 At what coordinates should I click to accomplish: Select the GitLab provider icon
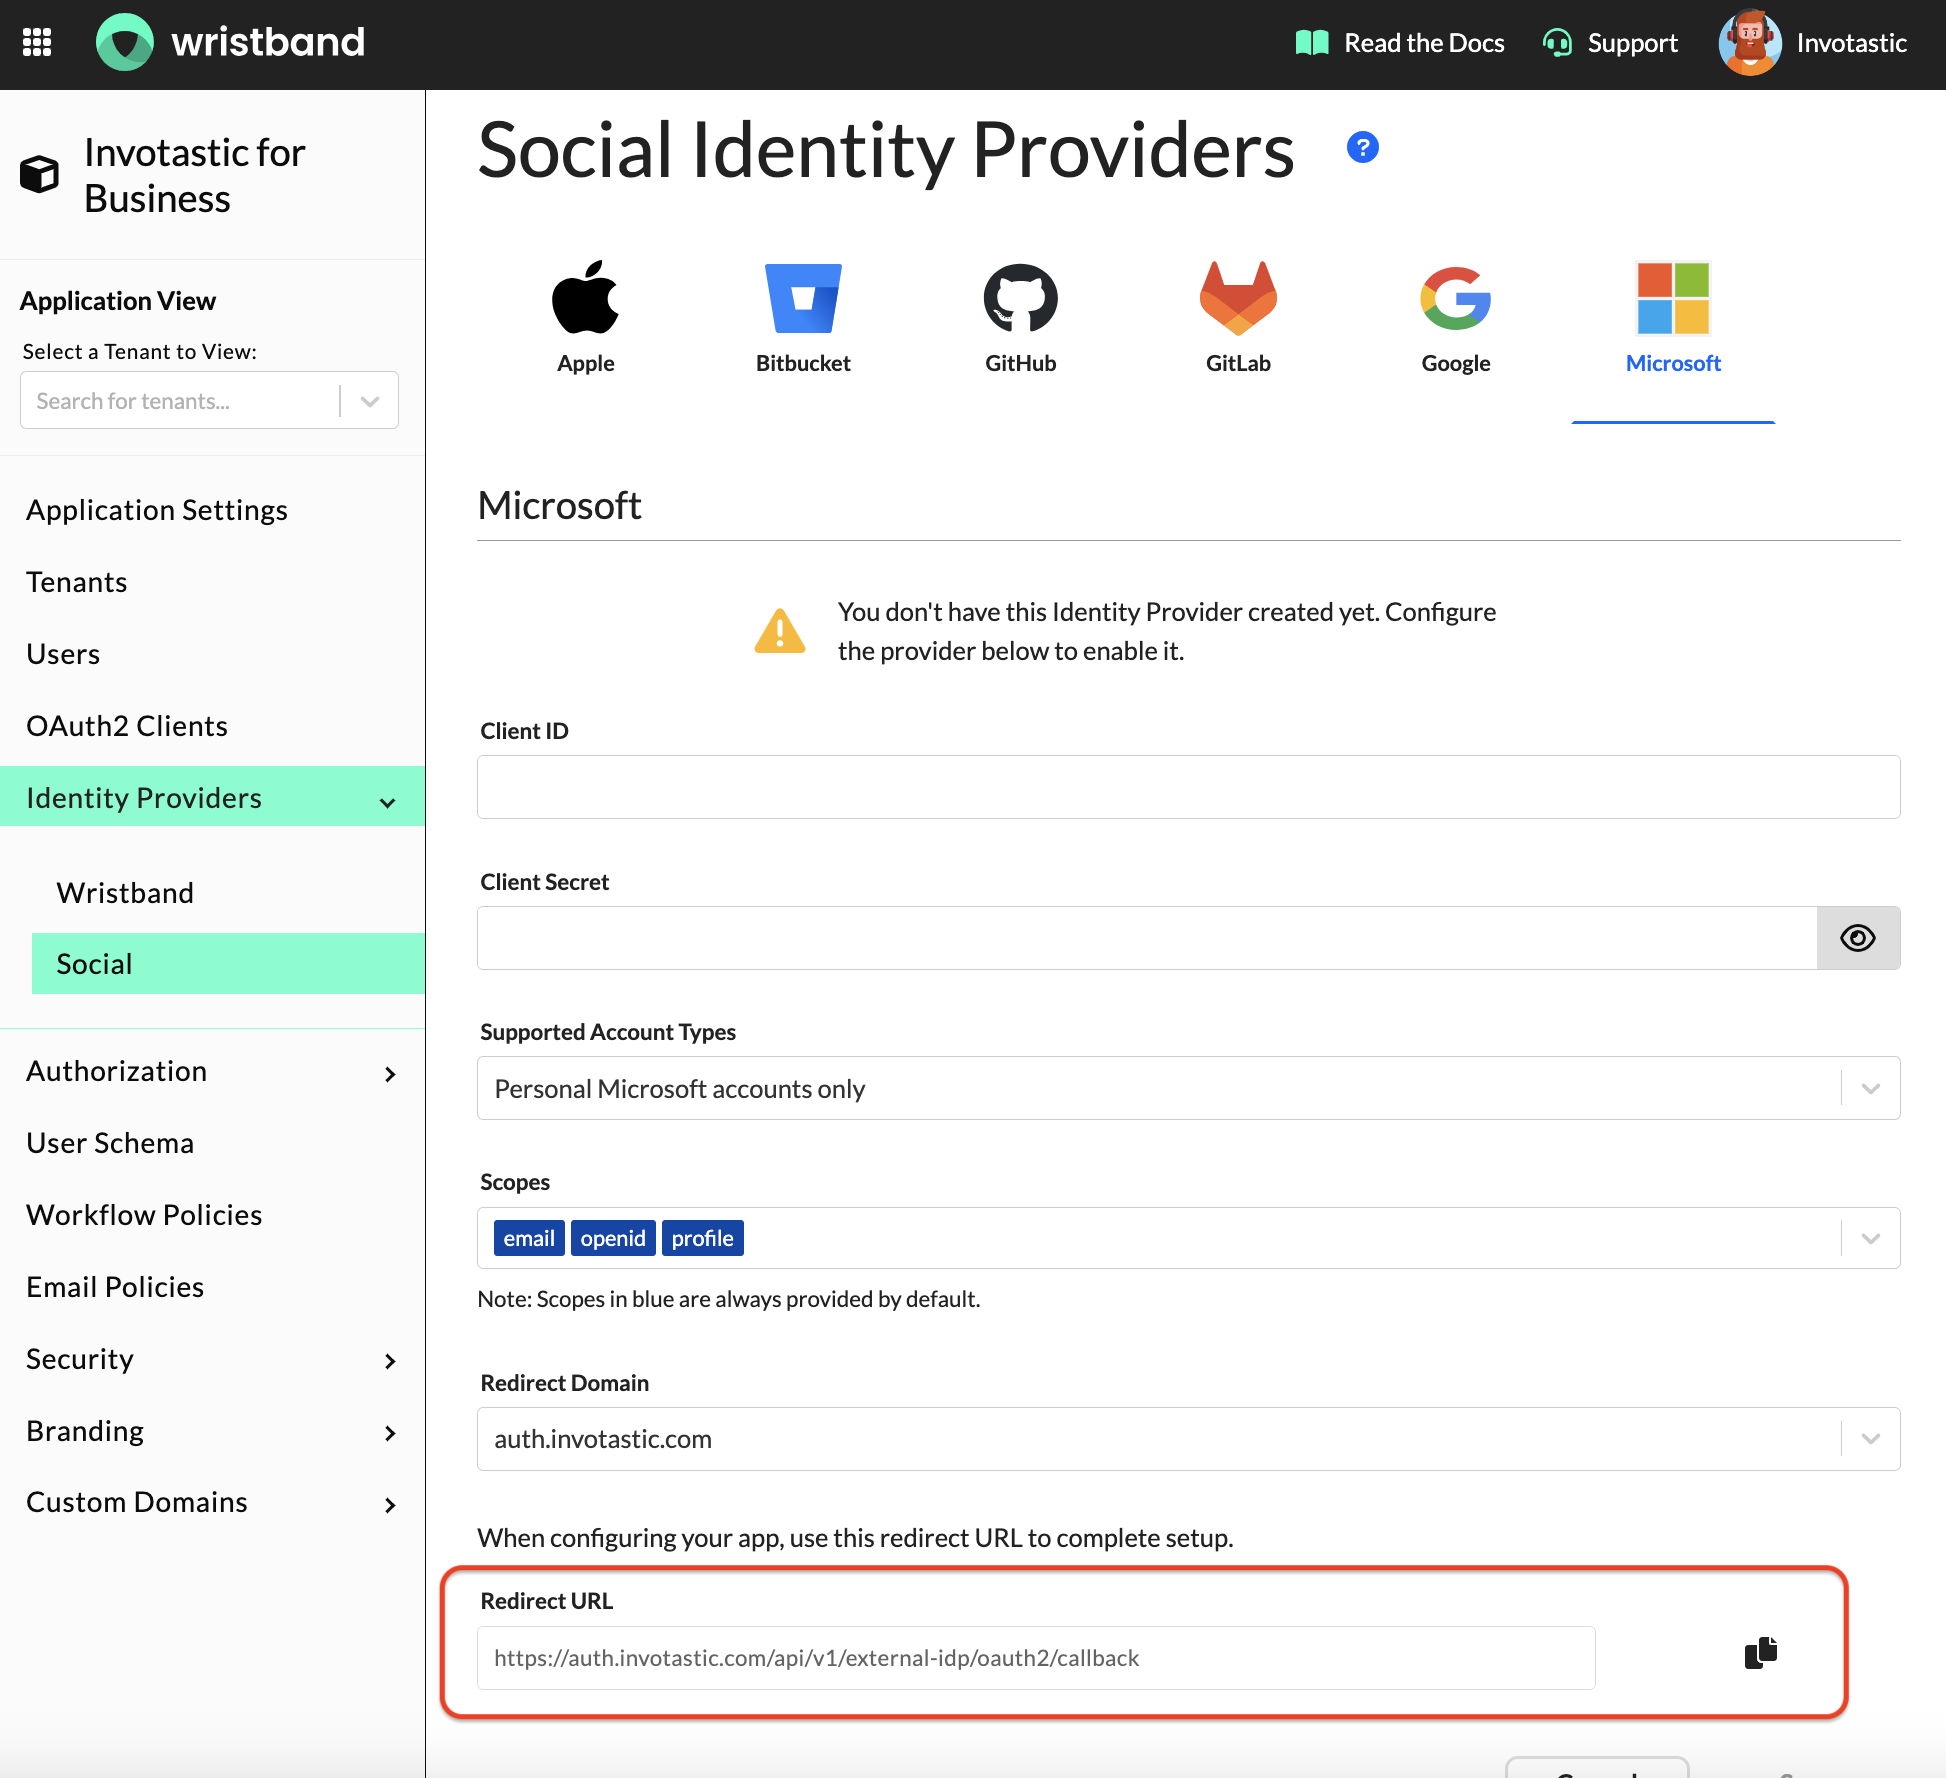(x=1238, y=298)
